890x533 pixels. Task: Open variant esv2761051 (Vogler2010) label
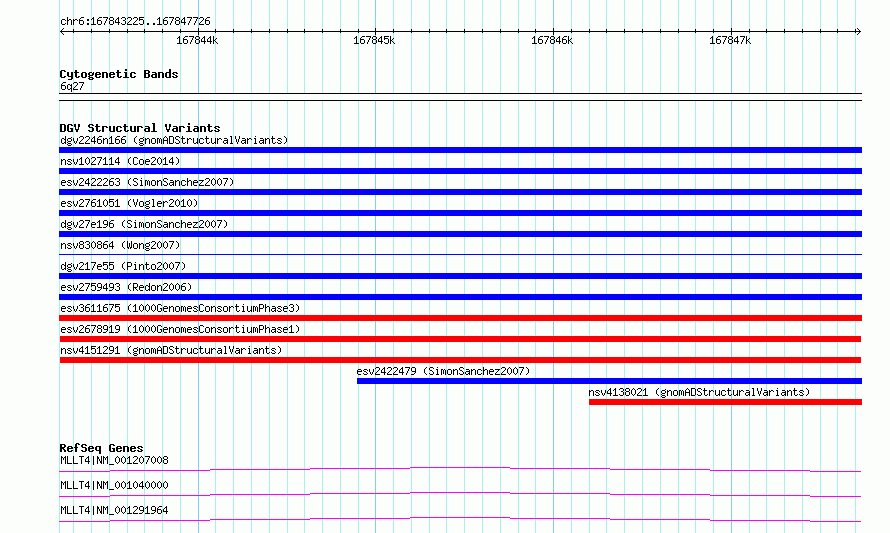coord(129,203)
